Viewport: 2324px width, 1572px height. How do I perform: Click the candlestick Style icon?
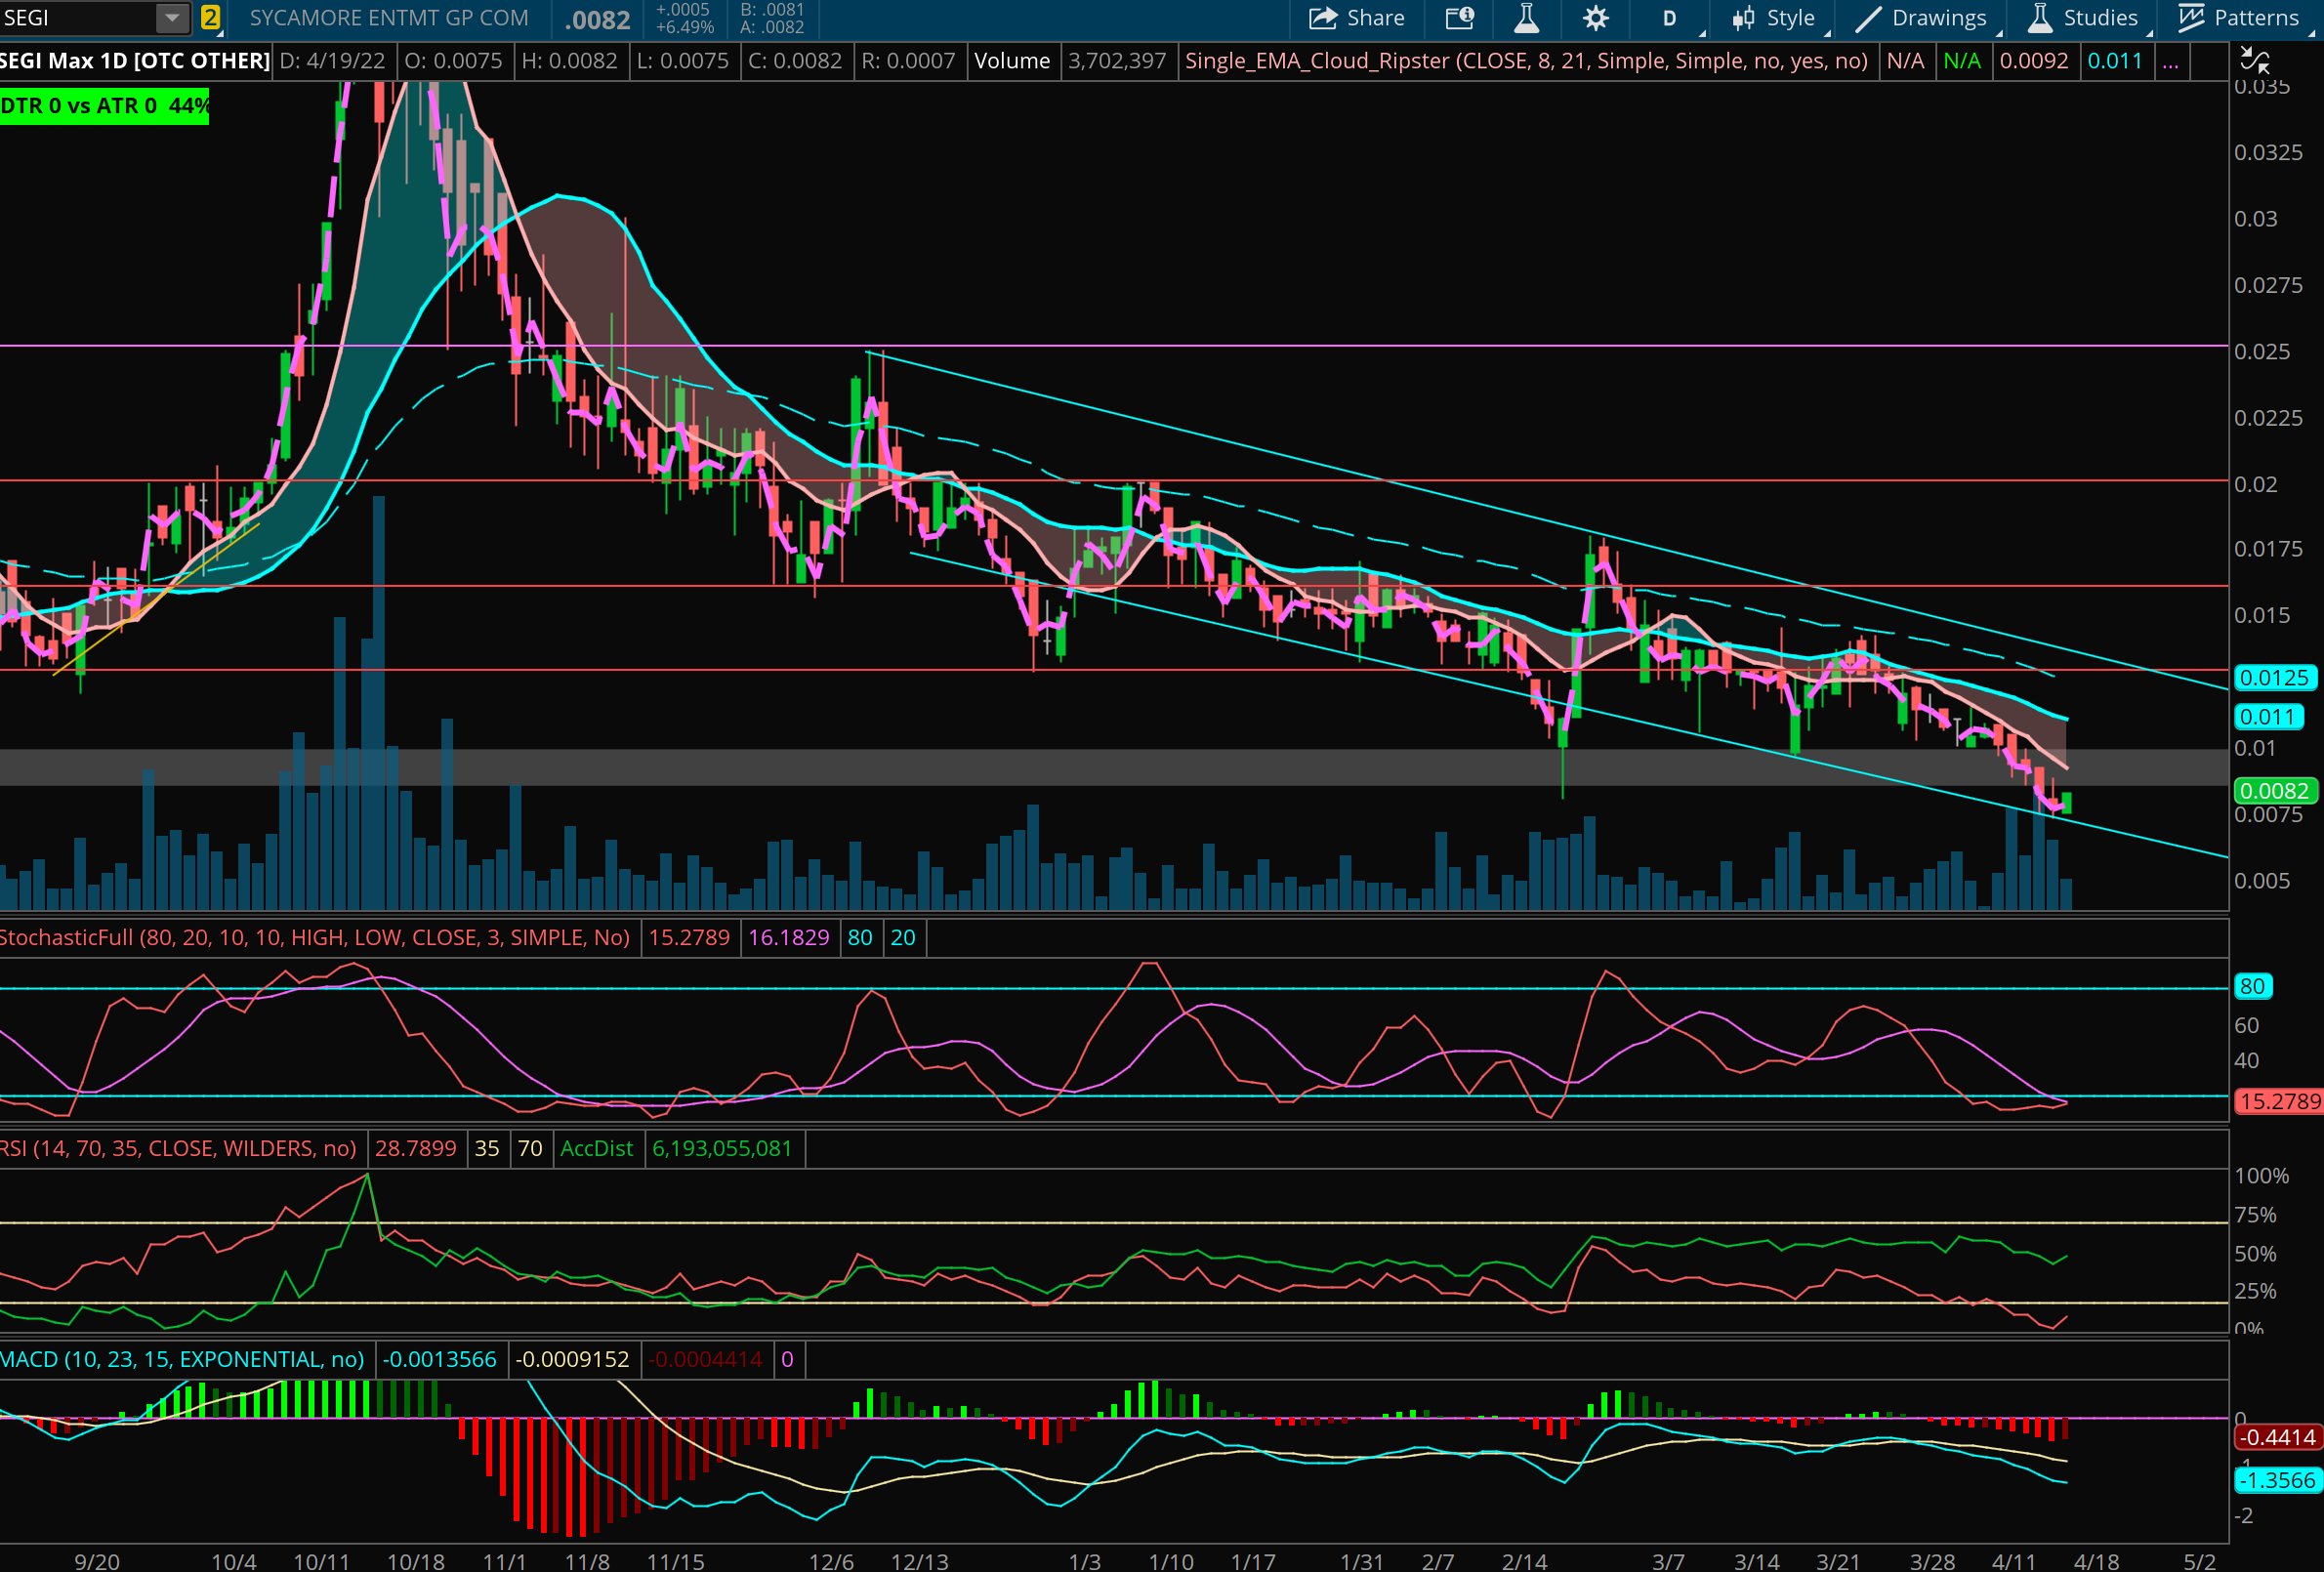(1743, 18)
